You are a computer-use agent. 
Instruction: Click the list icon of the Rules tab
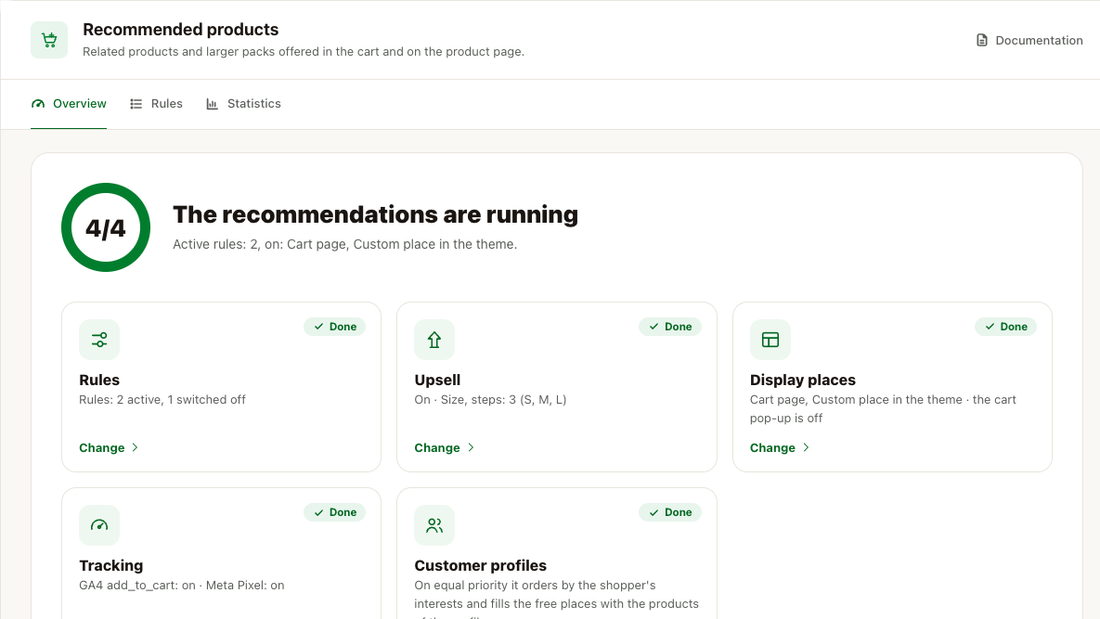[x=136, y=104]
